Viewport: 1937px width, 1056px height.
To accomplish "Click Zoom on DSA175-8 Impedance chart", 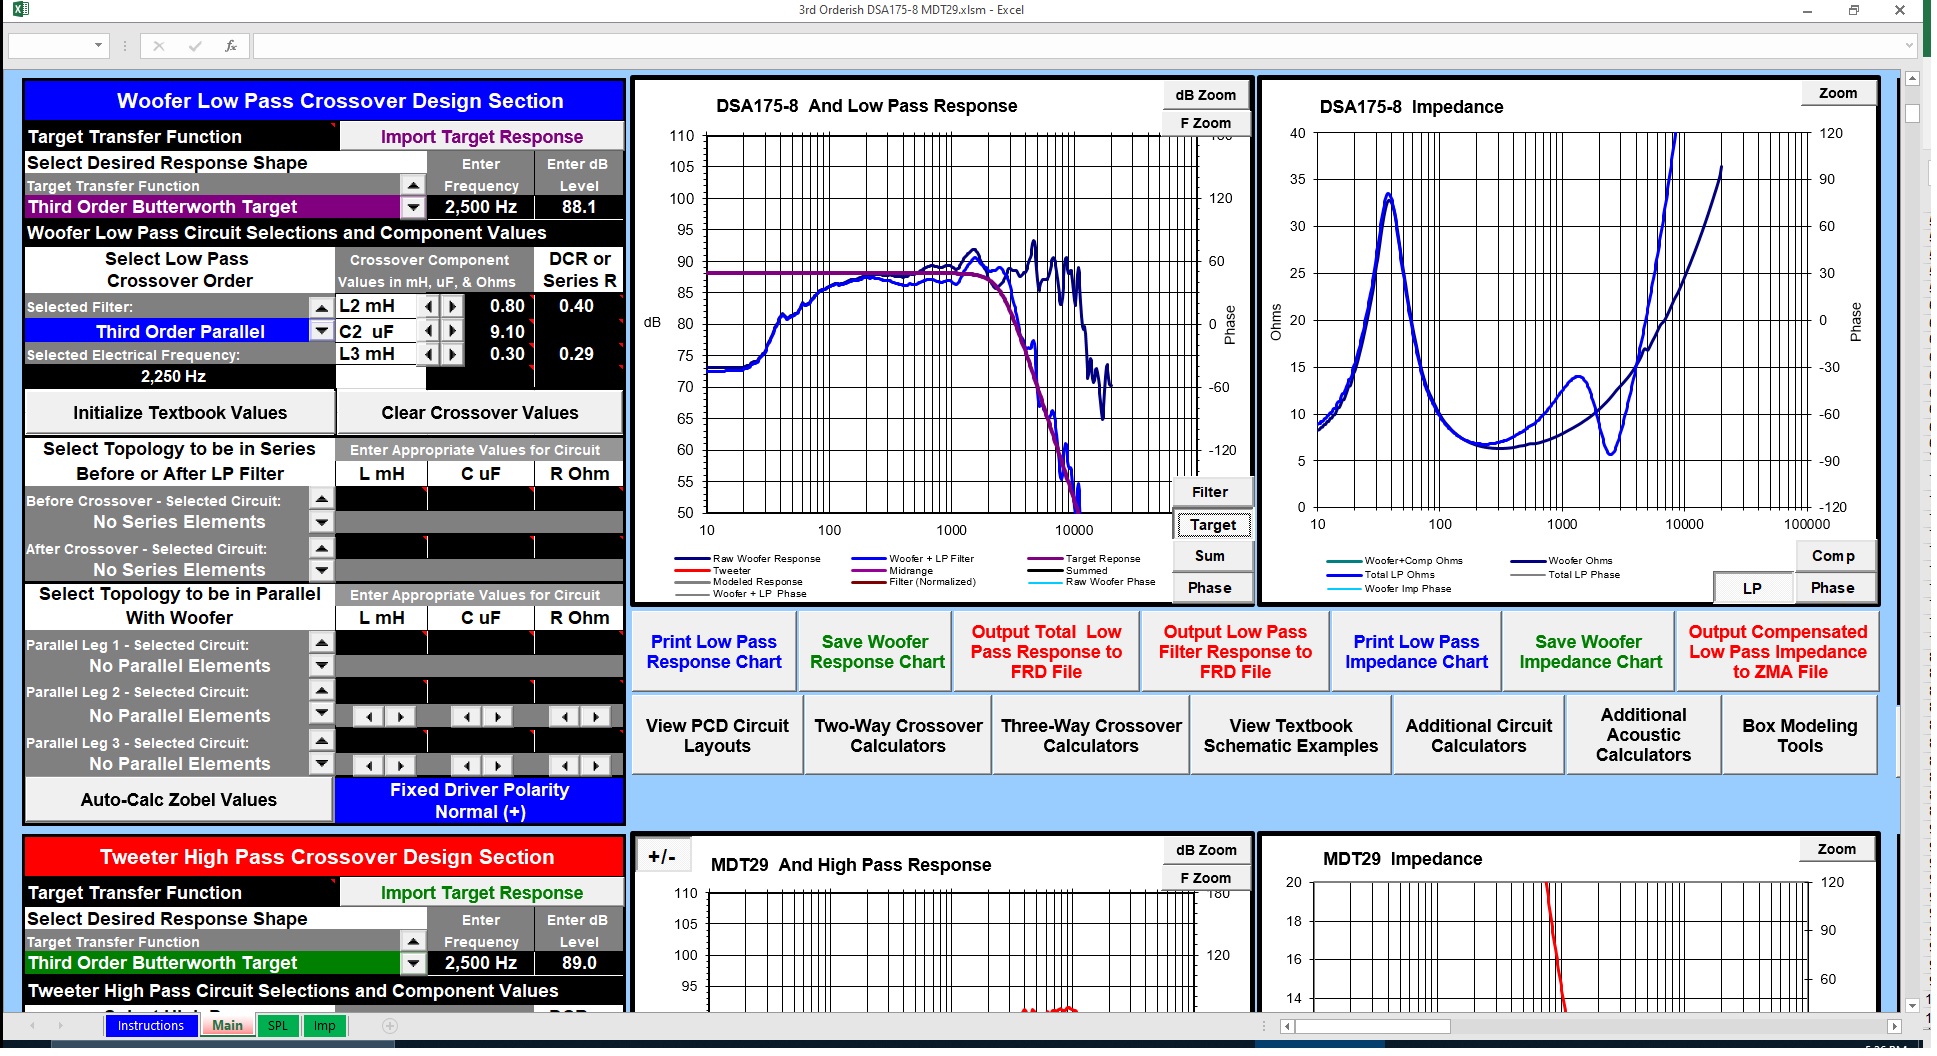I will click(1838, 93).
